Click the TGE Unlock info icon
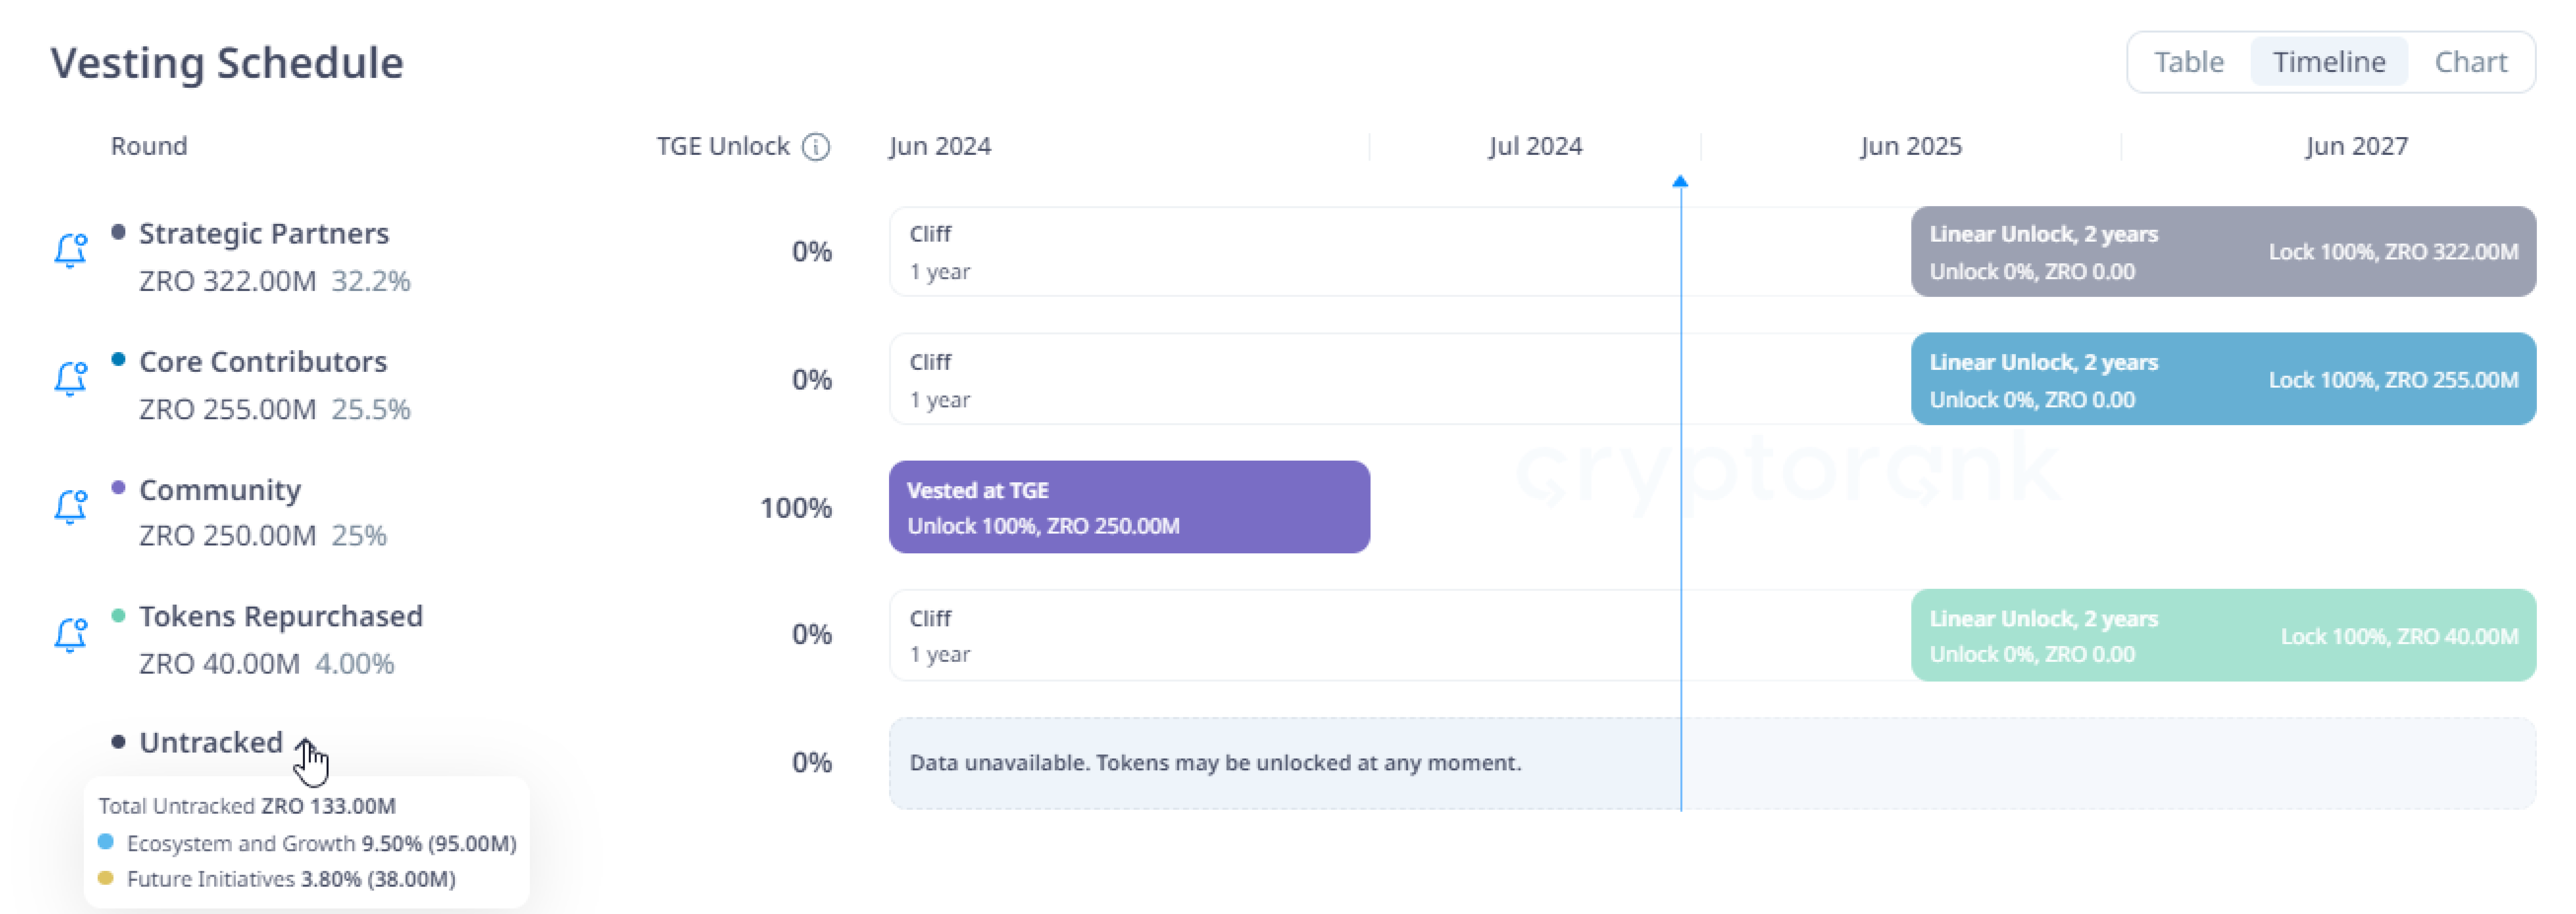 click(816, 147)
